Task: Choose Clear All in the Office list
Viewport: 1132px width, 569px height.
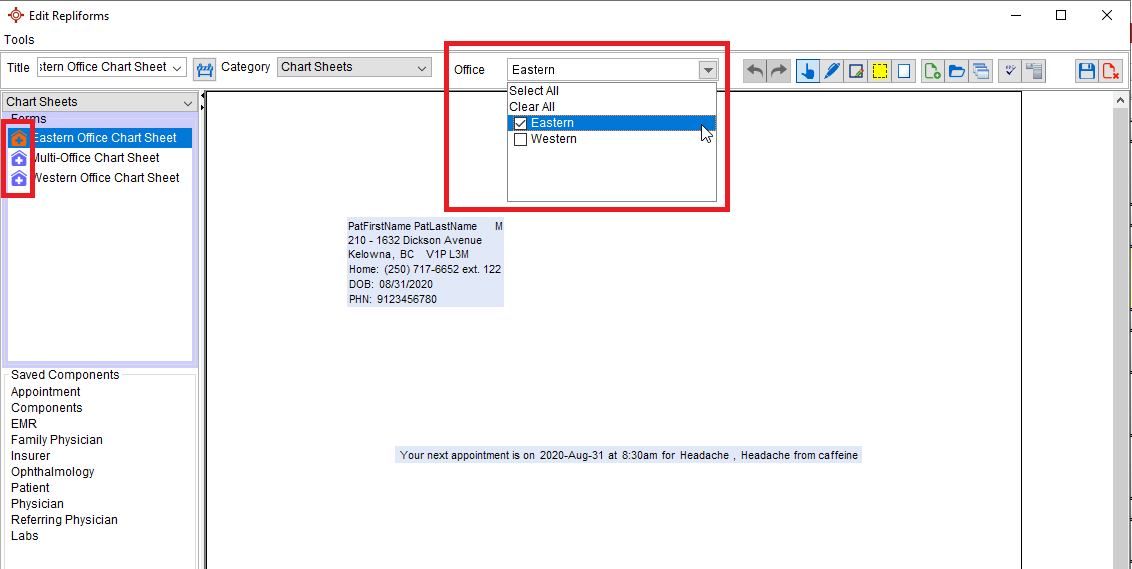Action: coord(532,107)
